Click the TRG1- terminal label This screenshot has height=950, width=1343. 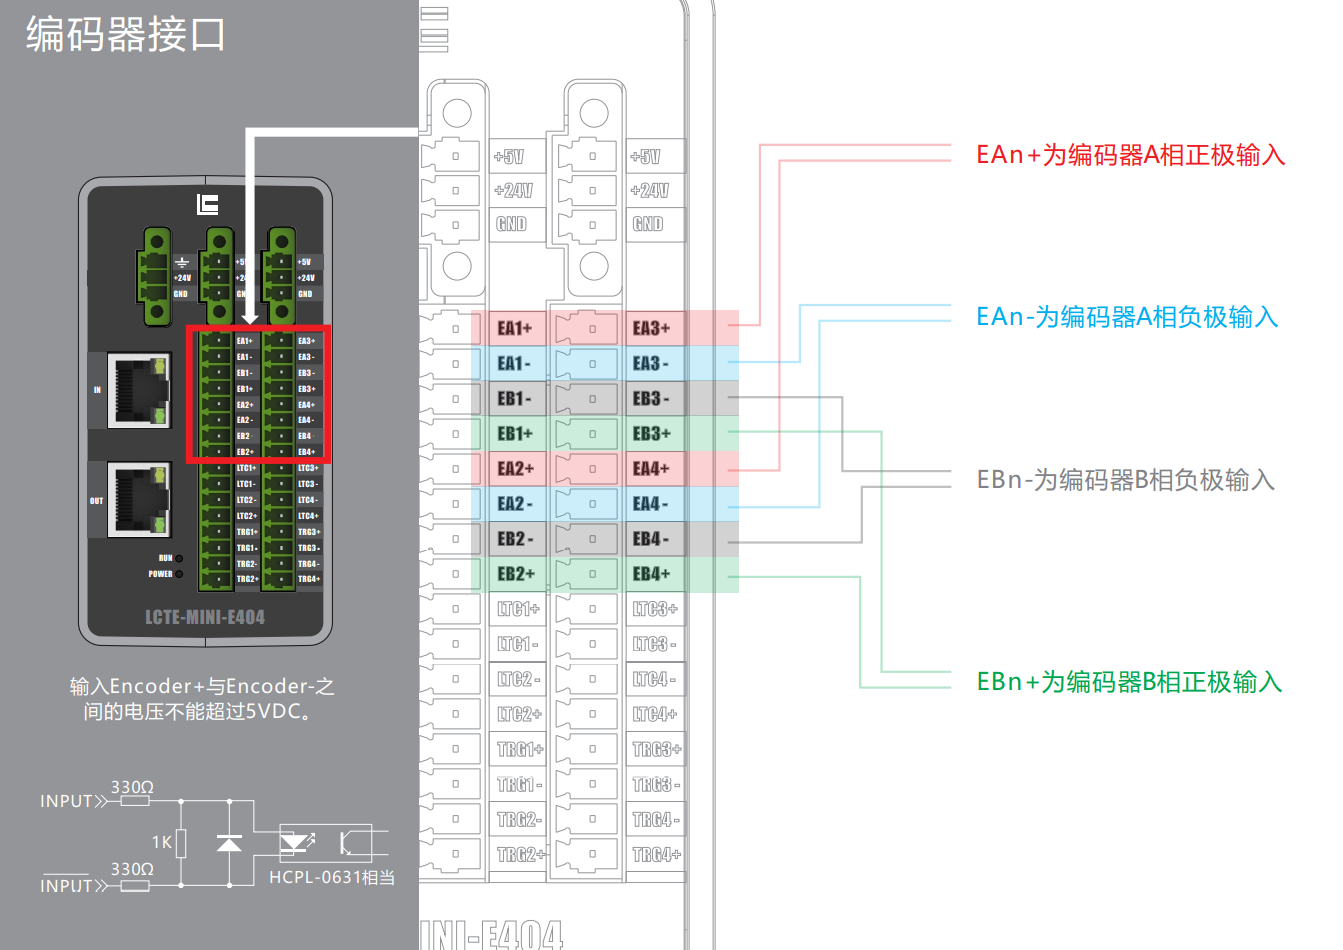[520, 784]
